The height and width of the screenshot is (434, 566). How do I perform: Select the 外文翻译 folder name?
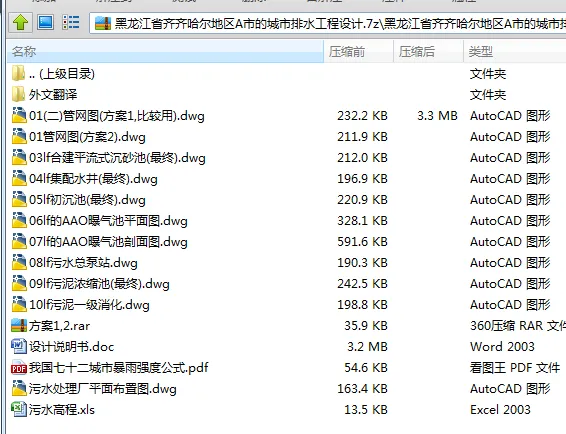click(53, 95)
